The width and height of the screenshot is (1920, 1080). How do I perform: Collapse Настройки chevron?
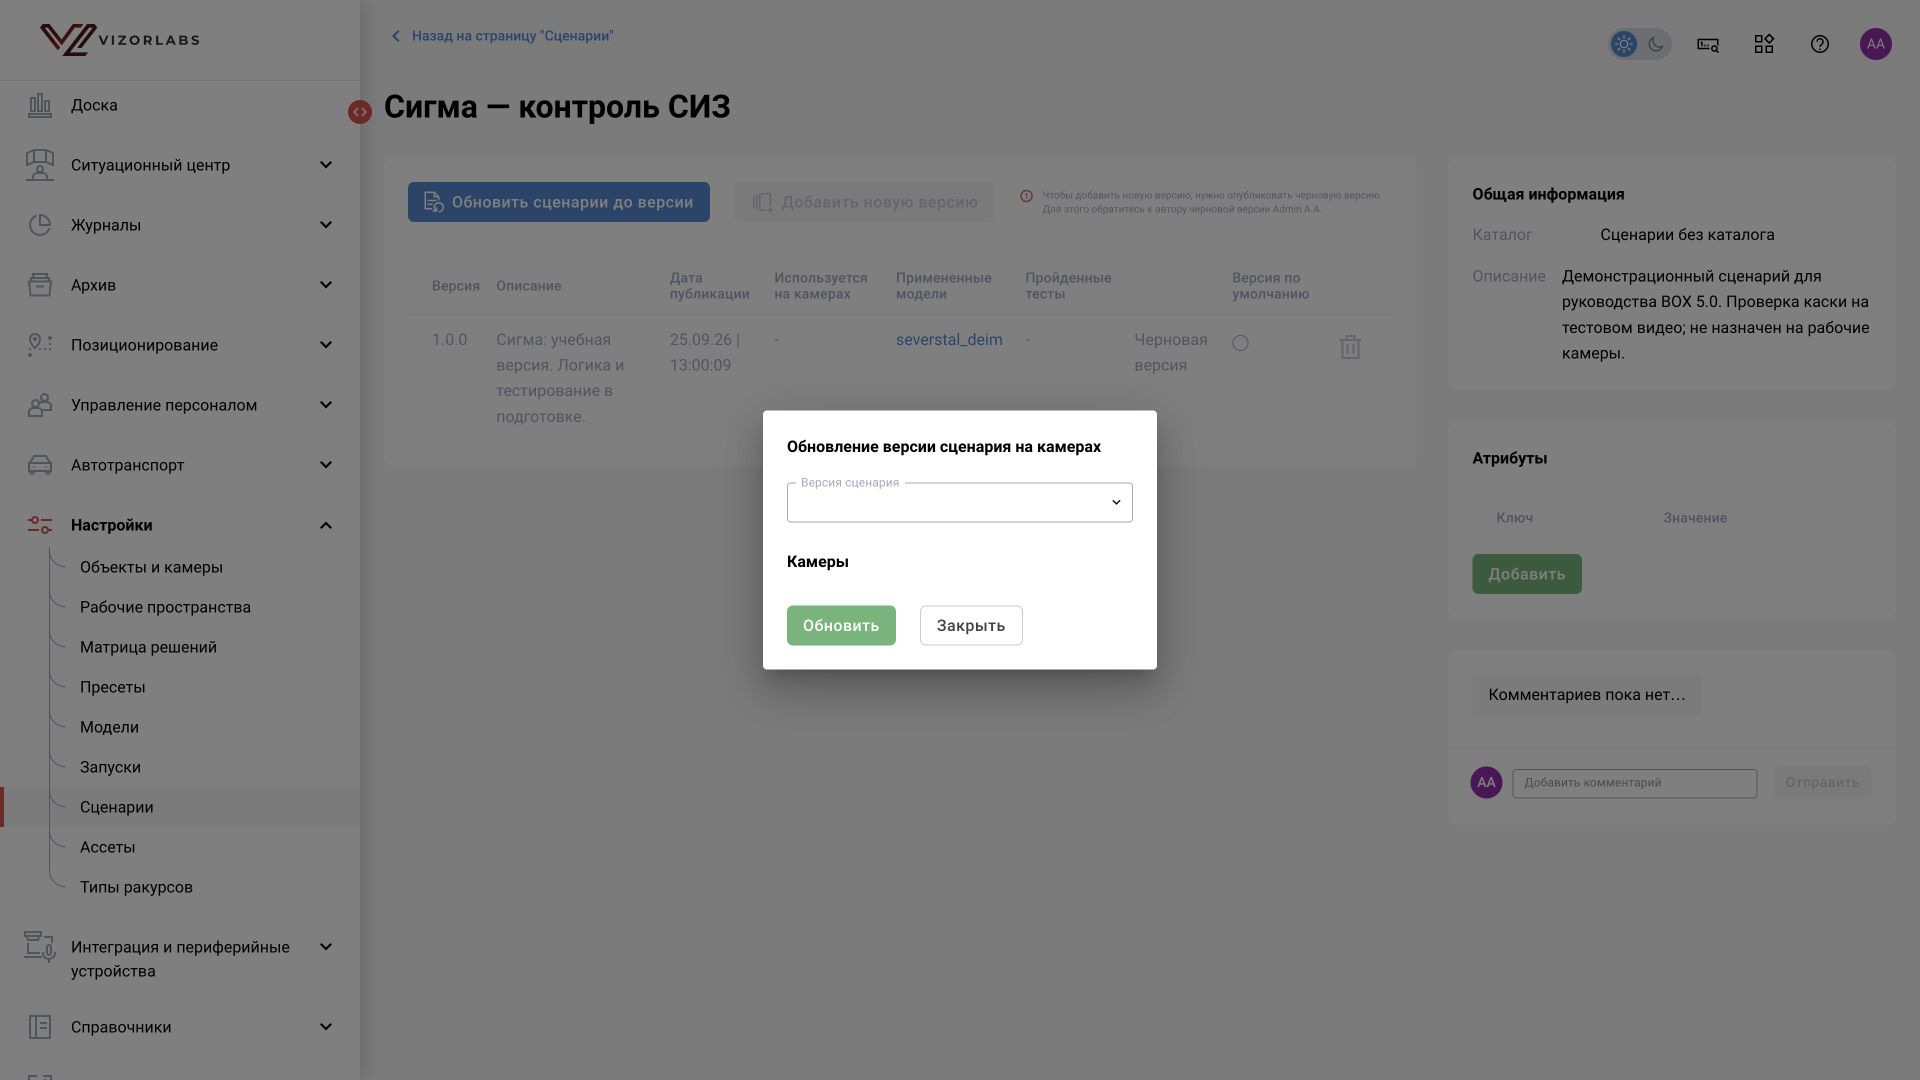click(x=326, y=525)
